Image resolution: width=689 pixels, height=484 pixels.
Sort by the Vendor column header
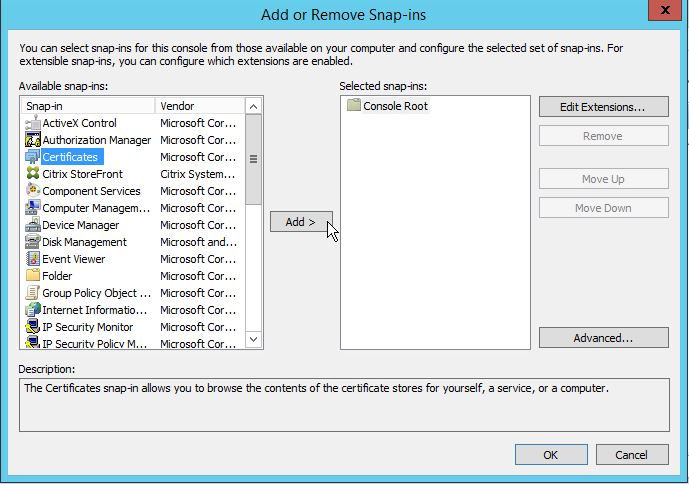tap(200, 106)
